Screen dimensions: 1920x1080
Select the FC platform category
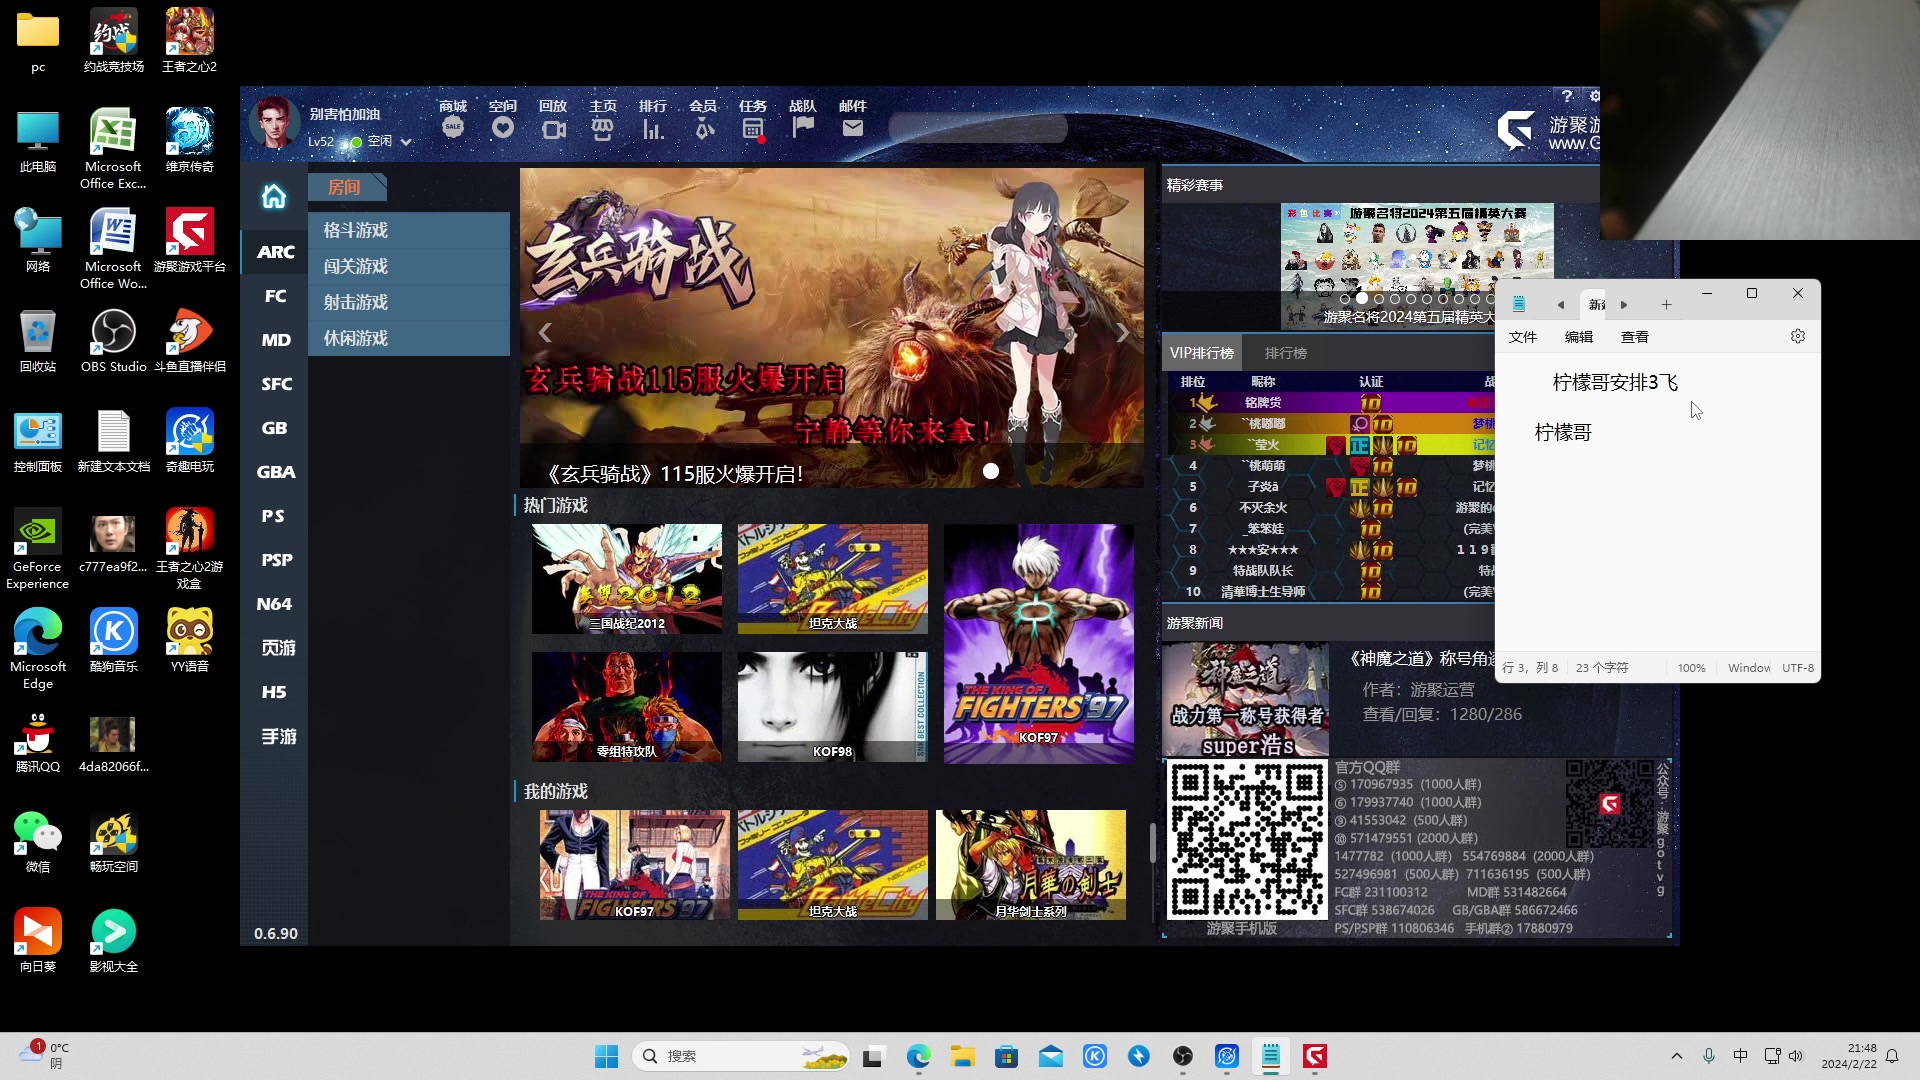tap(275, 296)
